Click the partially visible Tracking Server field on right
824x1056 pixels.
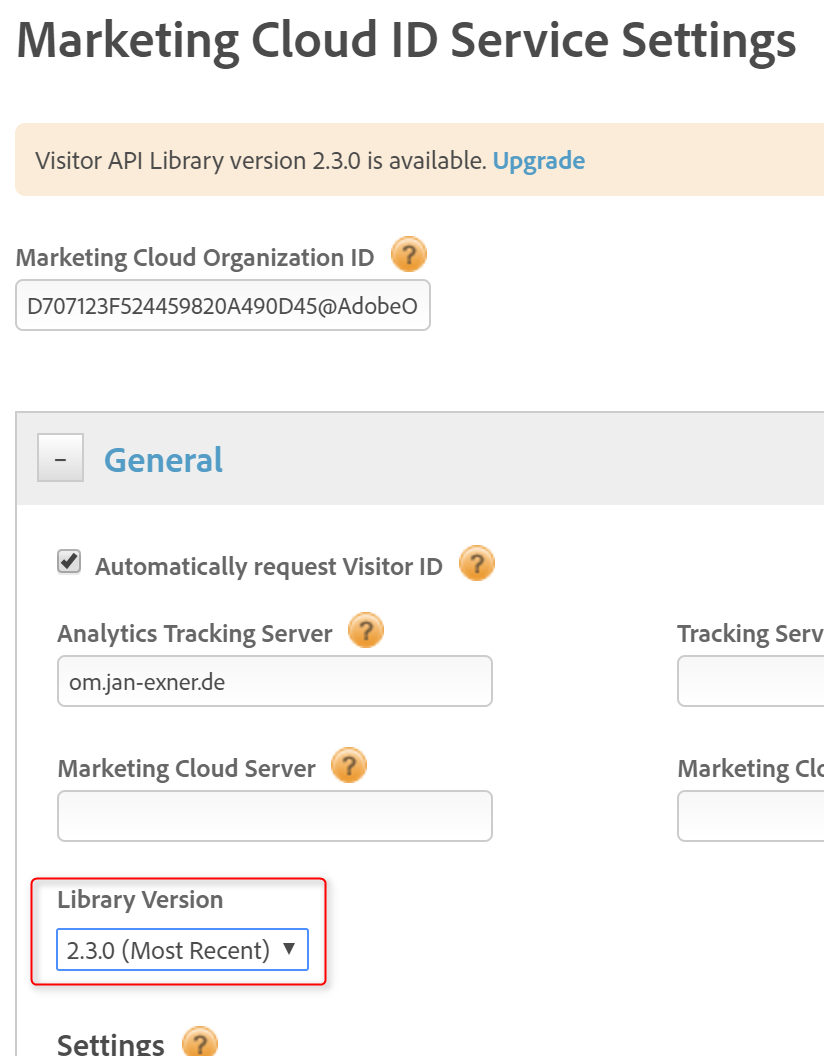[x=750, y=681]
